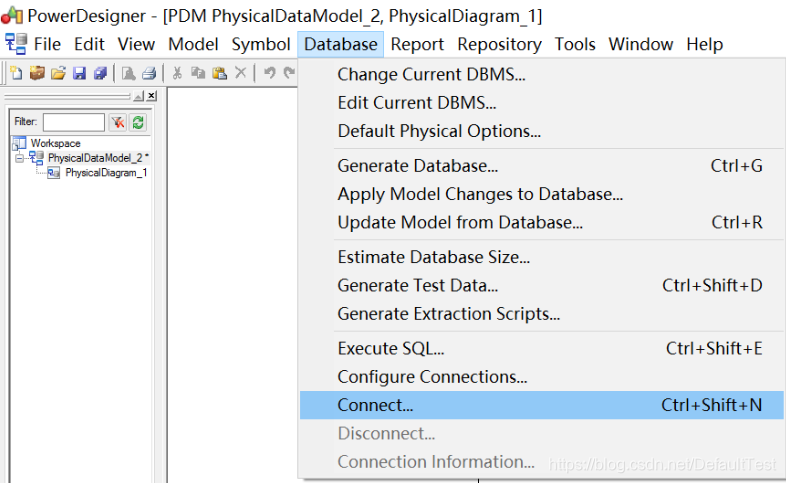Viewport: 786px width, 483px height.
Task: Select PhysicalDataModel_2 in the tree
Action: pos(98,158)
